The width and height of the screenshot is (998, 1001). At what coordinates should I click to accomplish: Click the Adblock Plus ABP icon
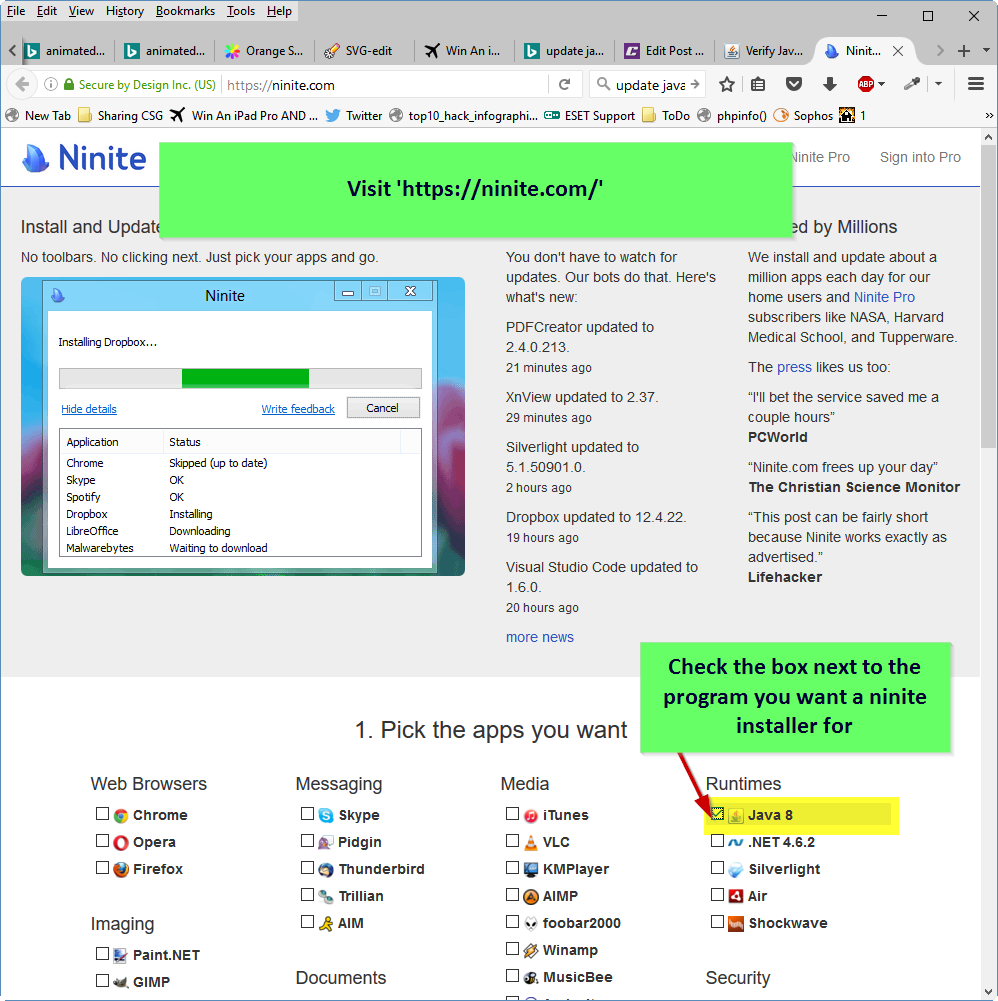pyautogui.click(x=866, y=84)
